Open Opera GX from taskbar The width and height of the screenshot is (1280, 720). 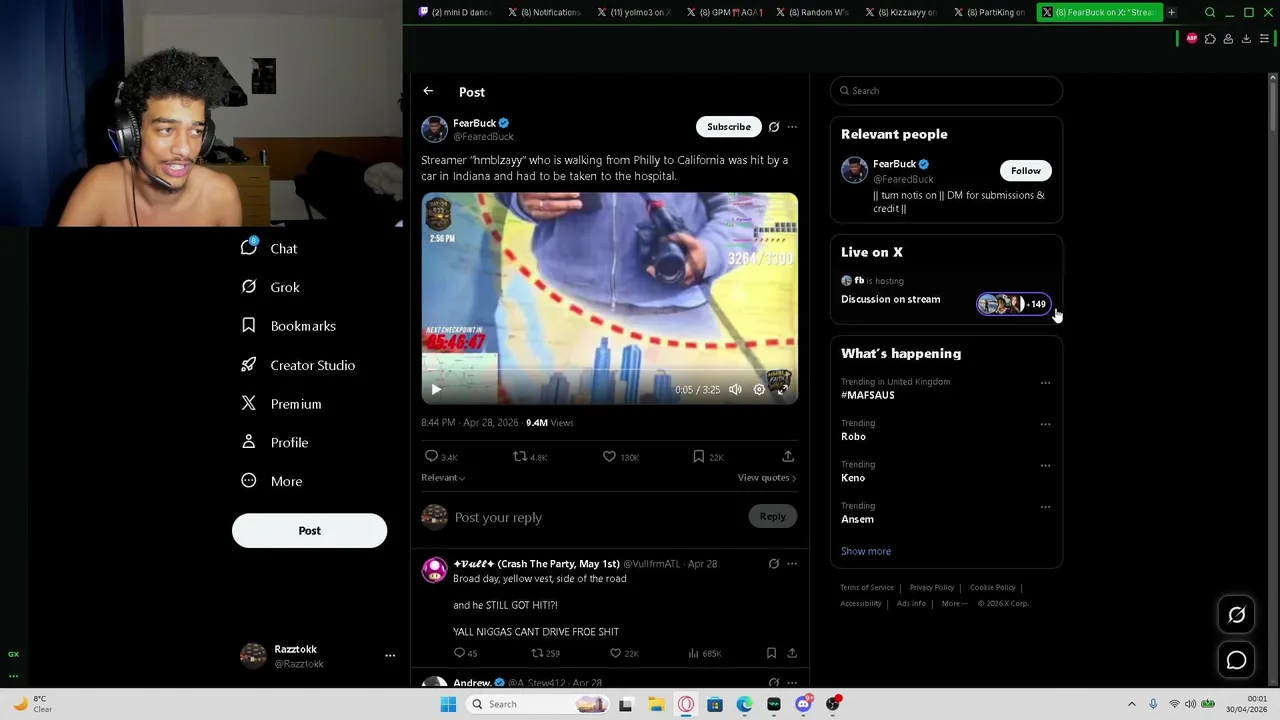click(x=686, y=704)
